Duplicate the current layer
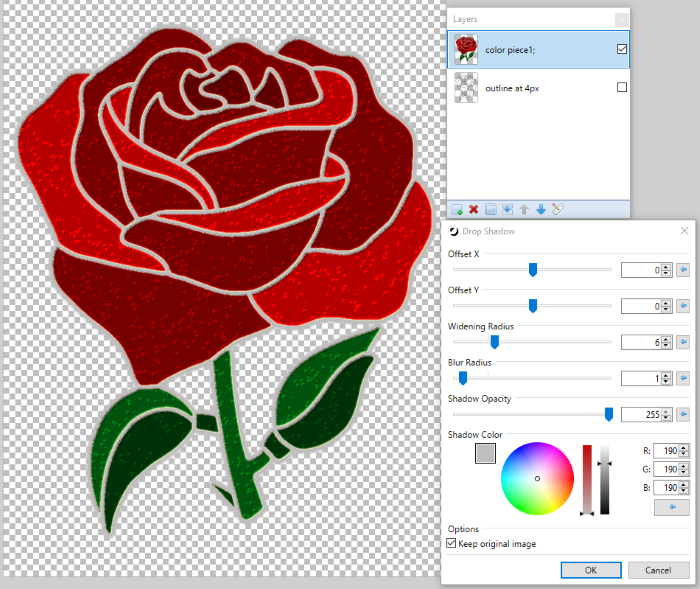The height and width of the screenshot is (589, 700). [x=491, y=209]
